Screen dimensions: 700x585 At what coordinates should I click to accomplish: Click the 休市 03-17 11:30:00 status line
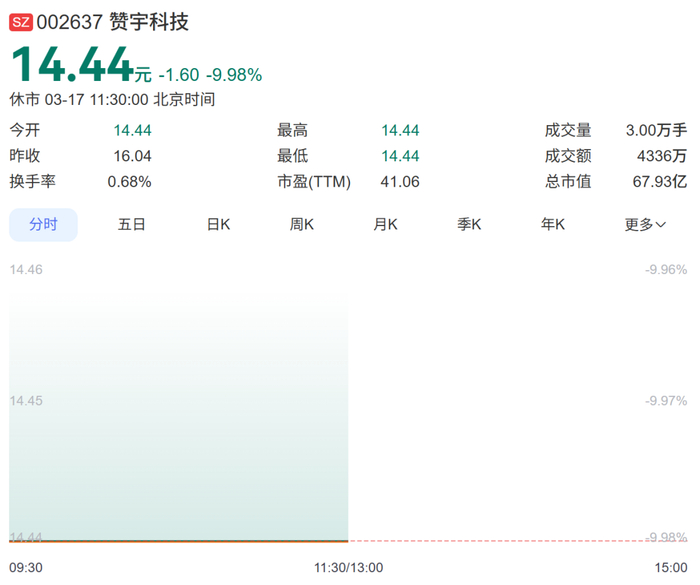(x=112, y=100)
